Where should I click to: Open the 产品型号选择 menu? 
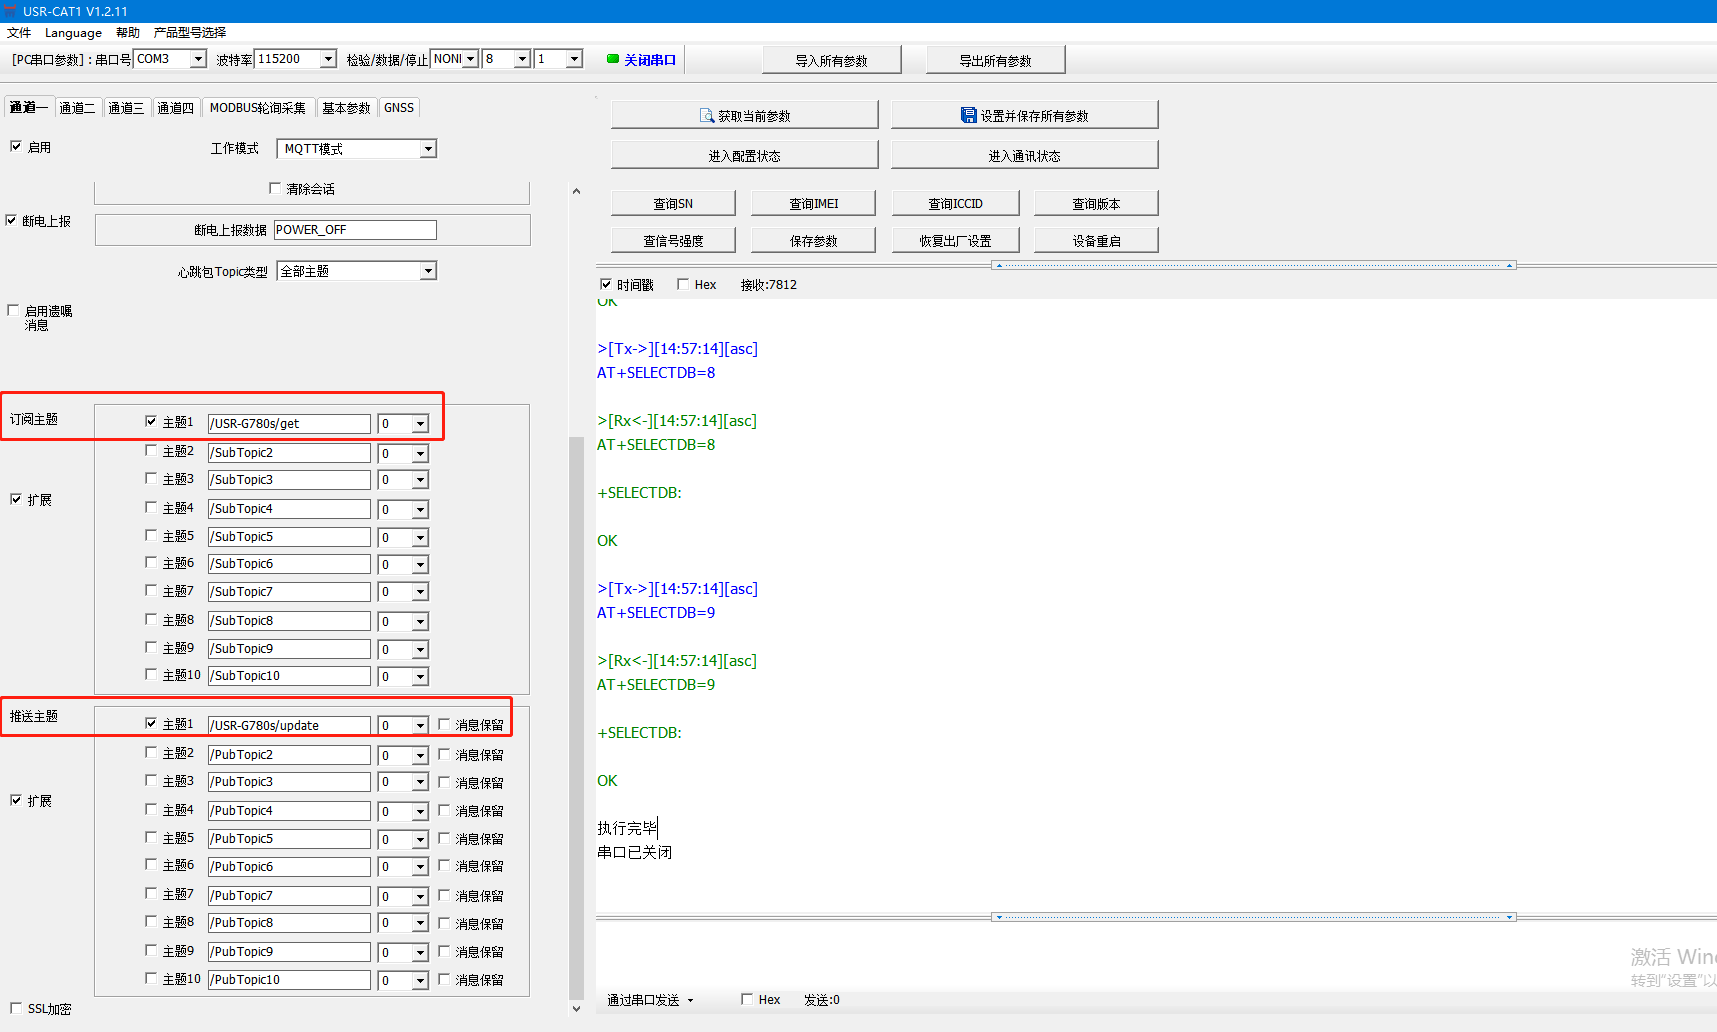(189, 33)
